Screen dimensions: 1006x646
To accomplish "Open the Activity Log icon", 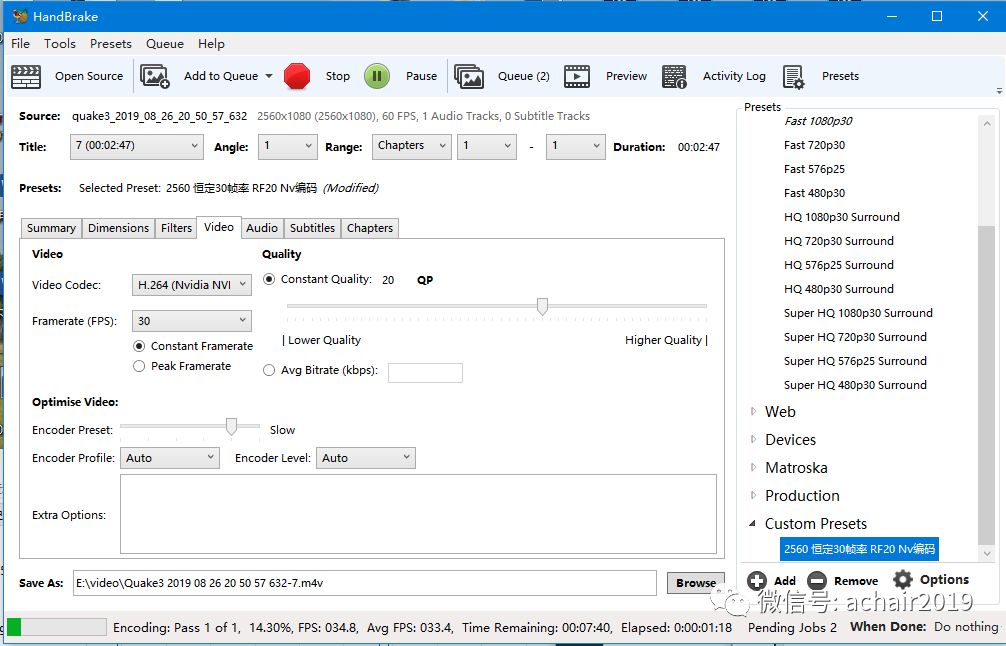I will click(x=675, y=76).
